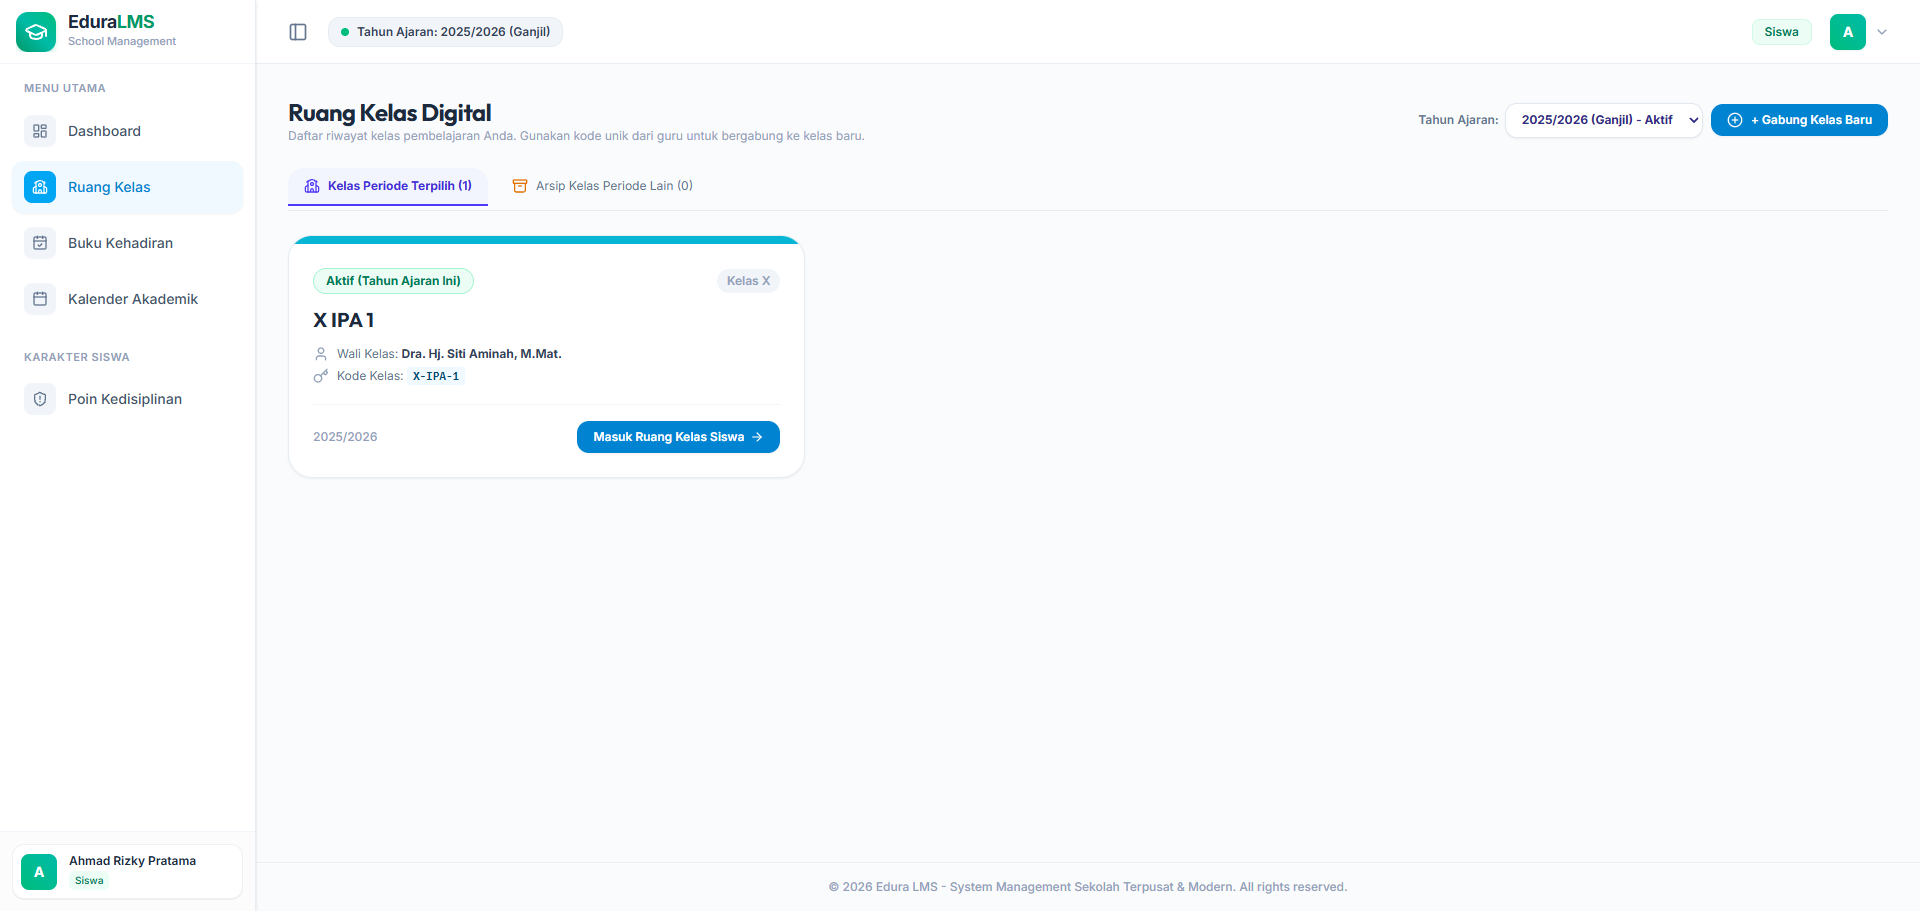The image size is (1920, 911).
Task: Expand the profile menu chevron in header
Action: (1882, 32)
